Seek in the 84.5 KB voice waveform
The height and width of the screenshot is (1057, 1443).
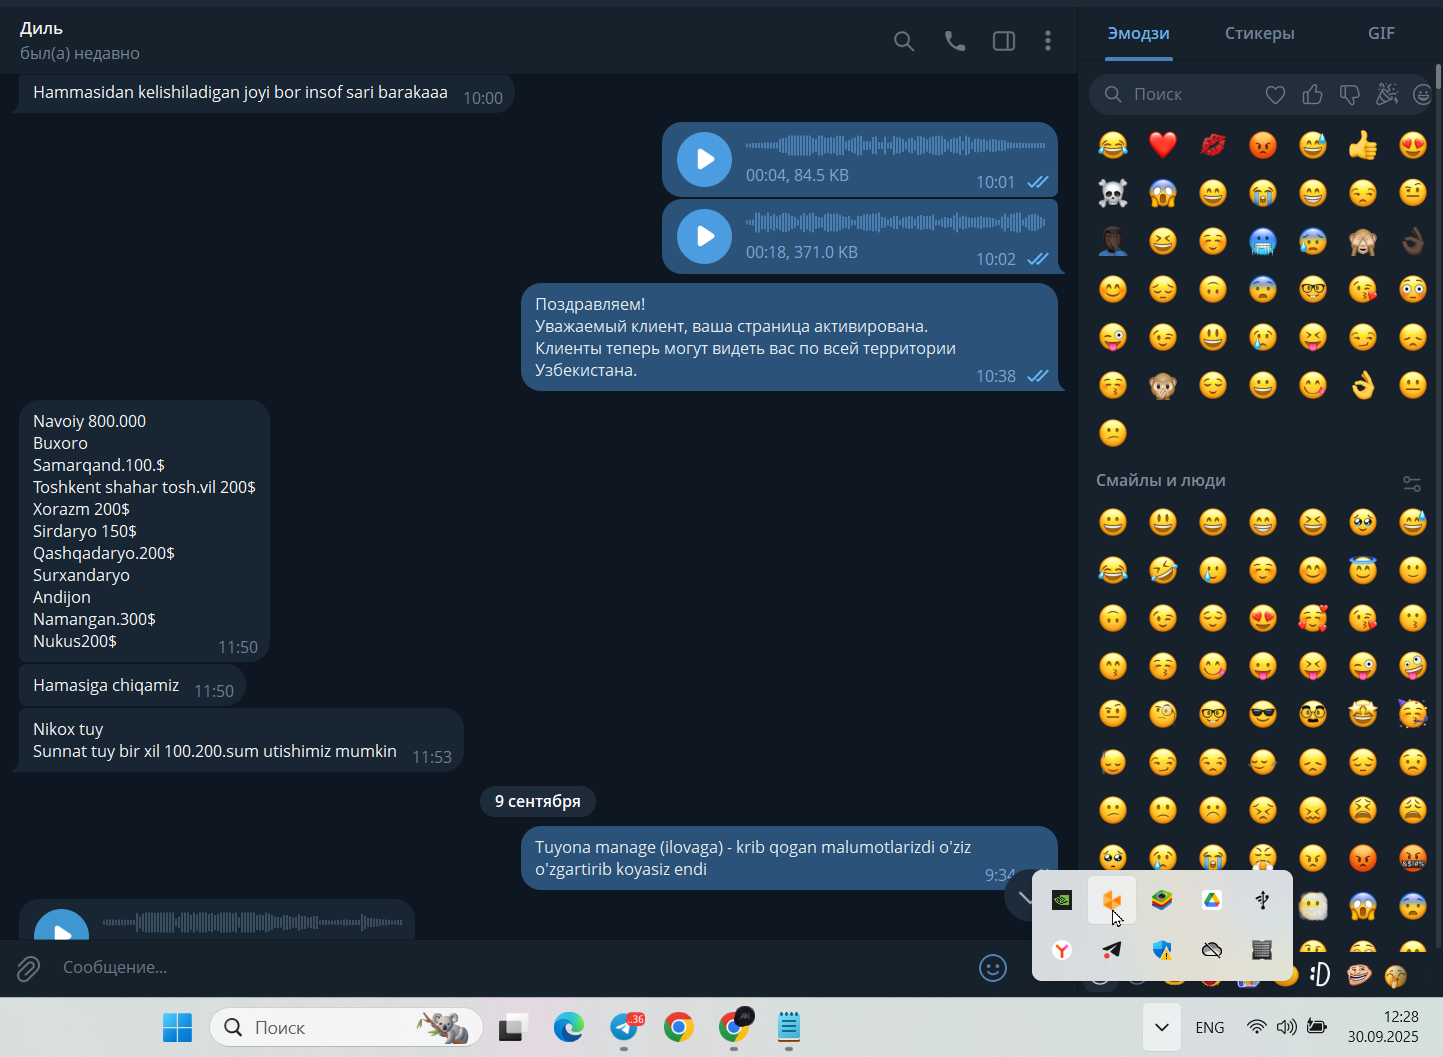click(x=895, y=146)
